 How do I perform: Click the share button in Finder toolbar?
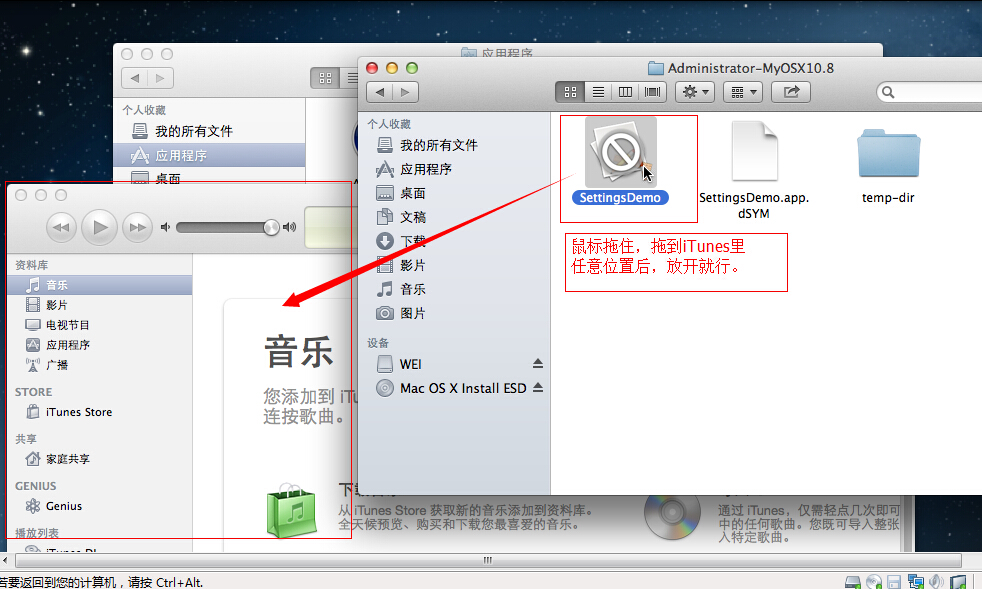[x=791, y=92]
